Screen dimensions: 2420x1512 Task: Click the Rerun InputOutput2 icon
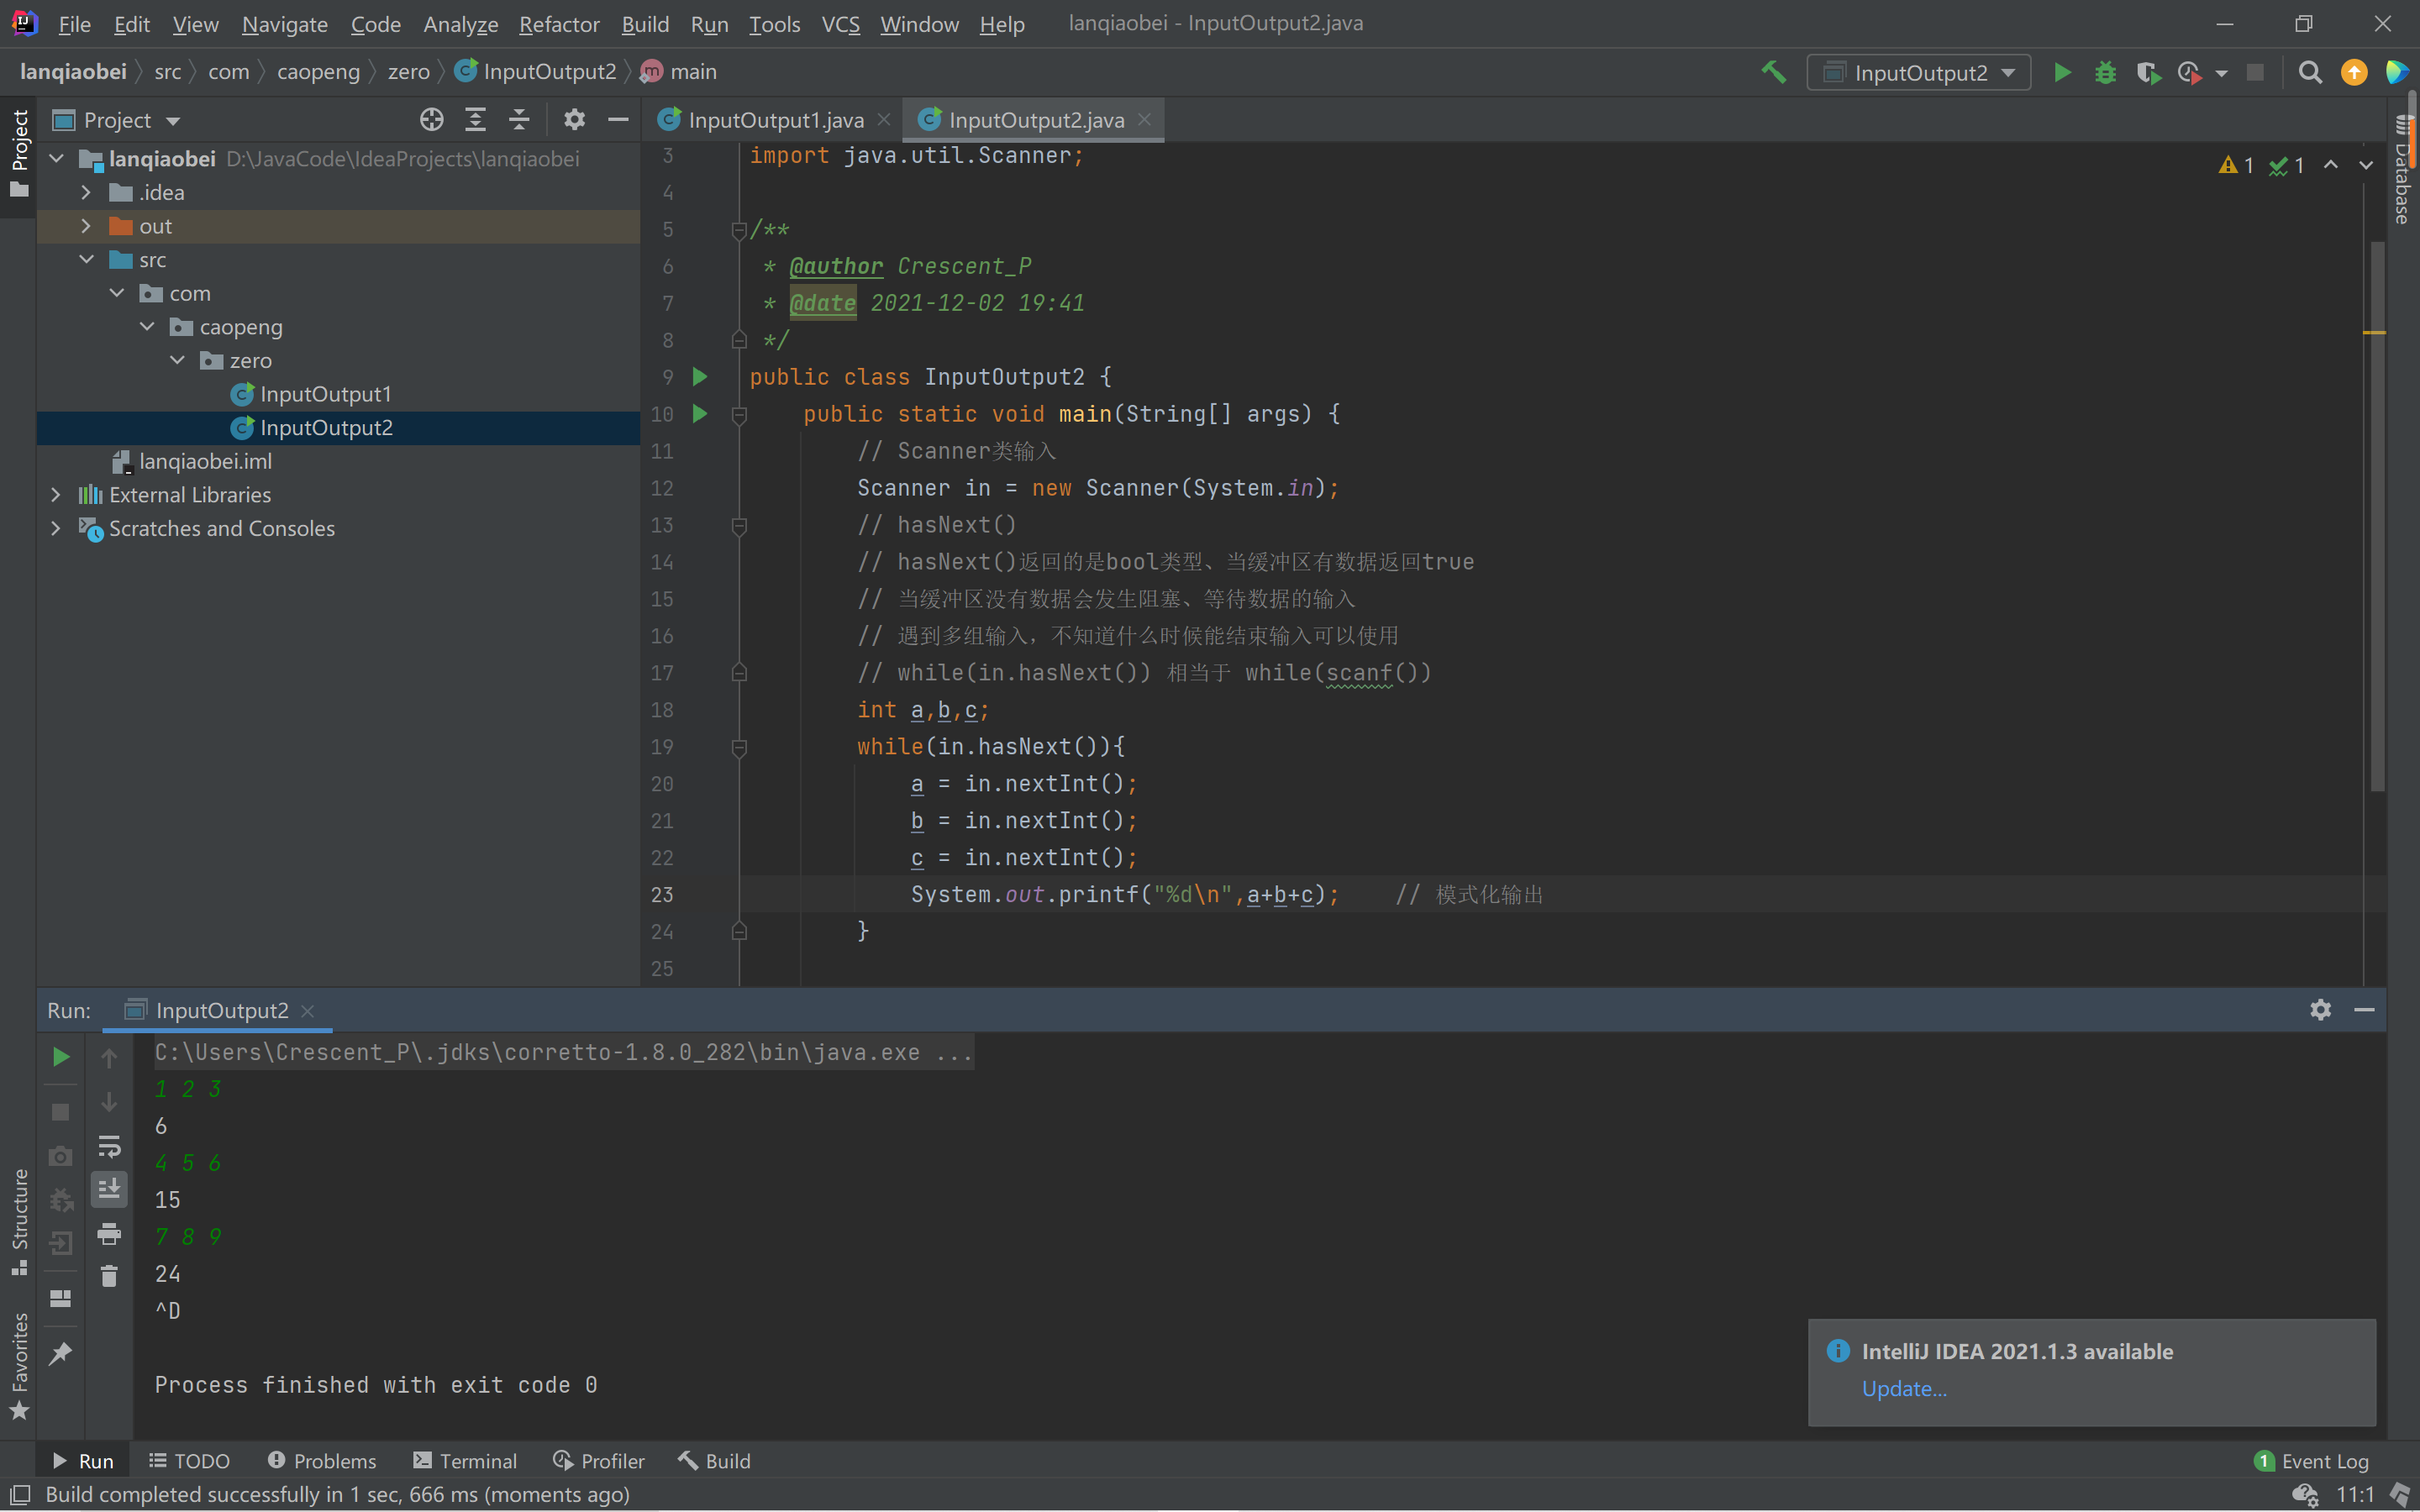click(57, 1058)
